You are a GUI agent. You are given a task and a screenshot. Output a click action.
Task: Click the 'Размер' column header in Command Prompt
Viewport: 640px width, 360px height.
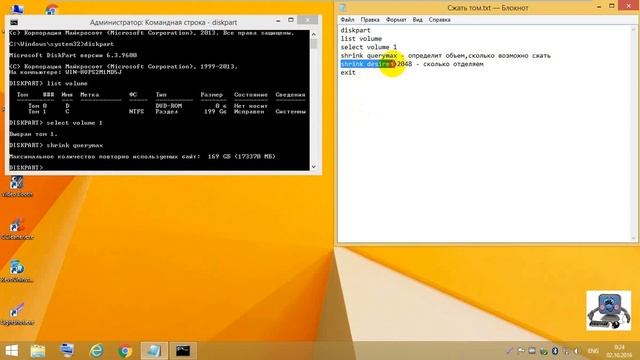pyautogui.click(x=211, y=95)
